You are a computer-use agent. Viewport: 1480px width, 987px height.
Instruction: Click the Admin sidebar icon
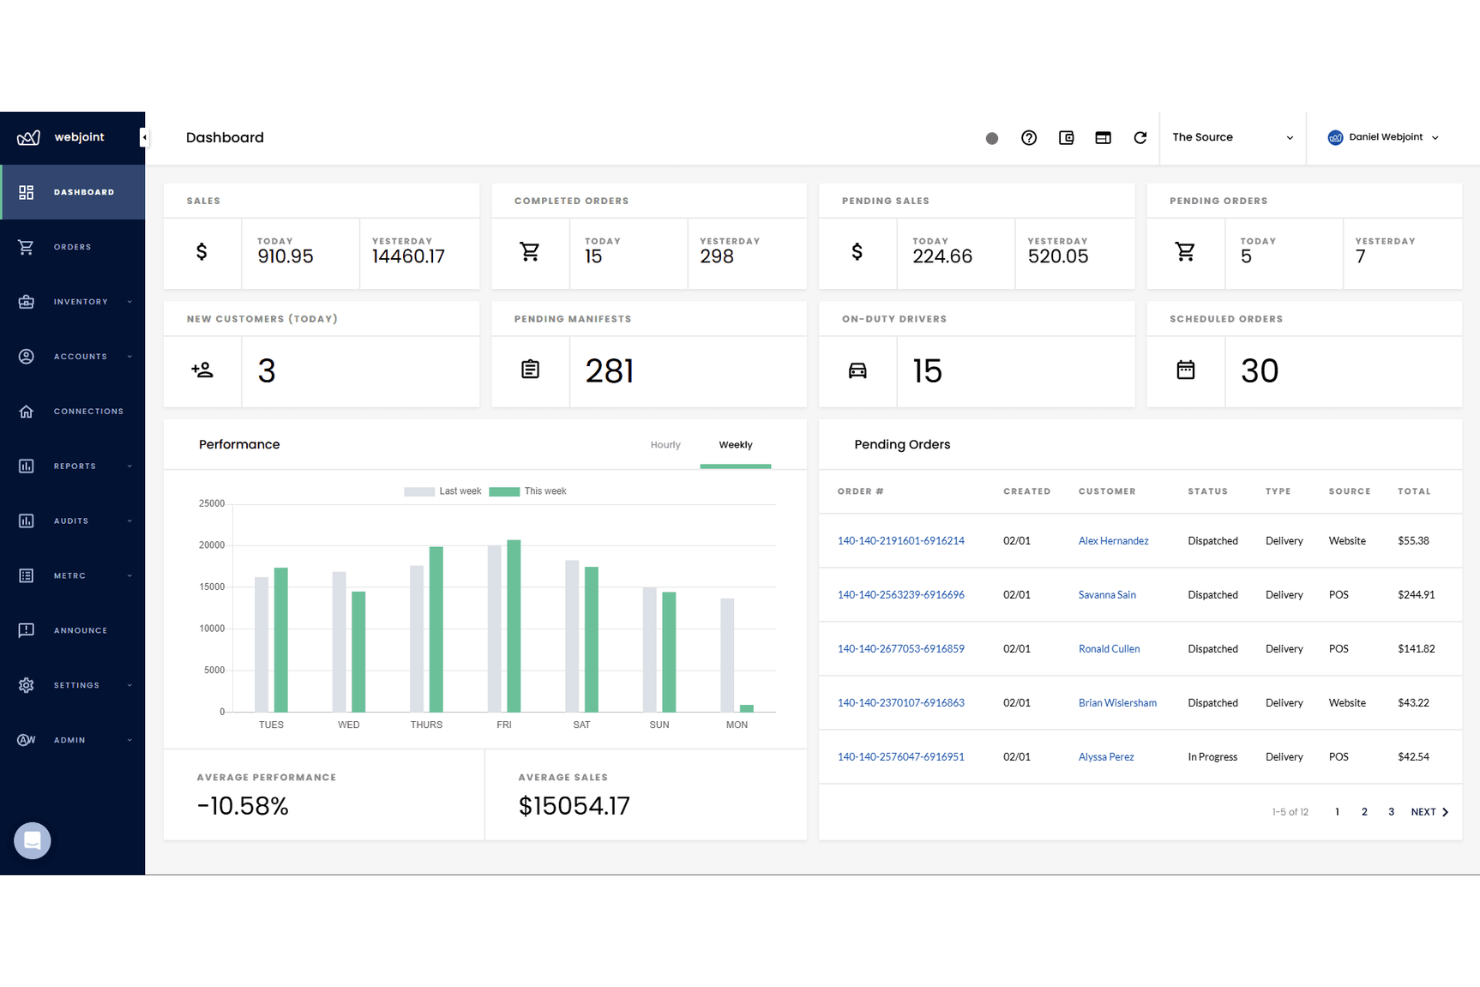26,740
